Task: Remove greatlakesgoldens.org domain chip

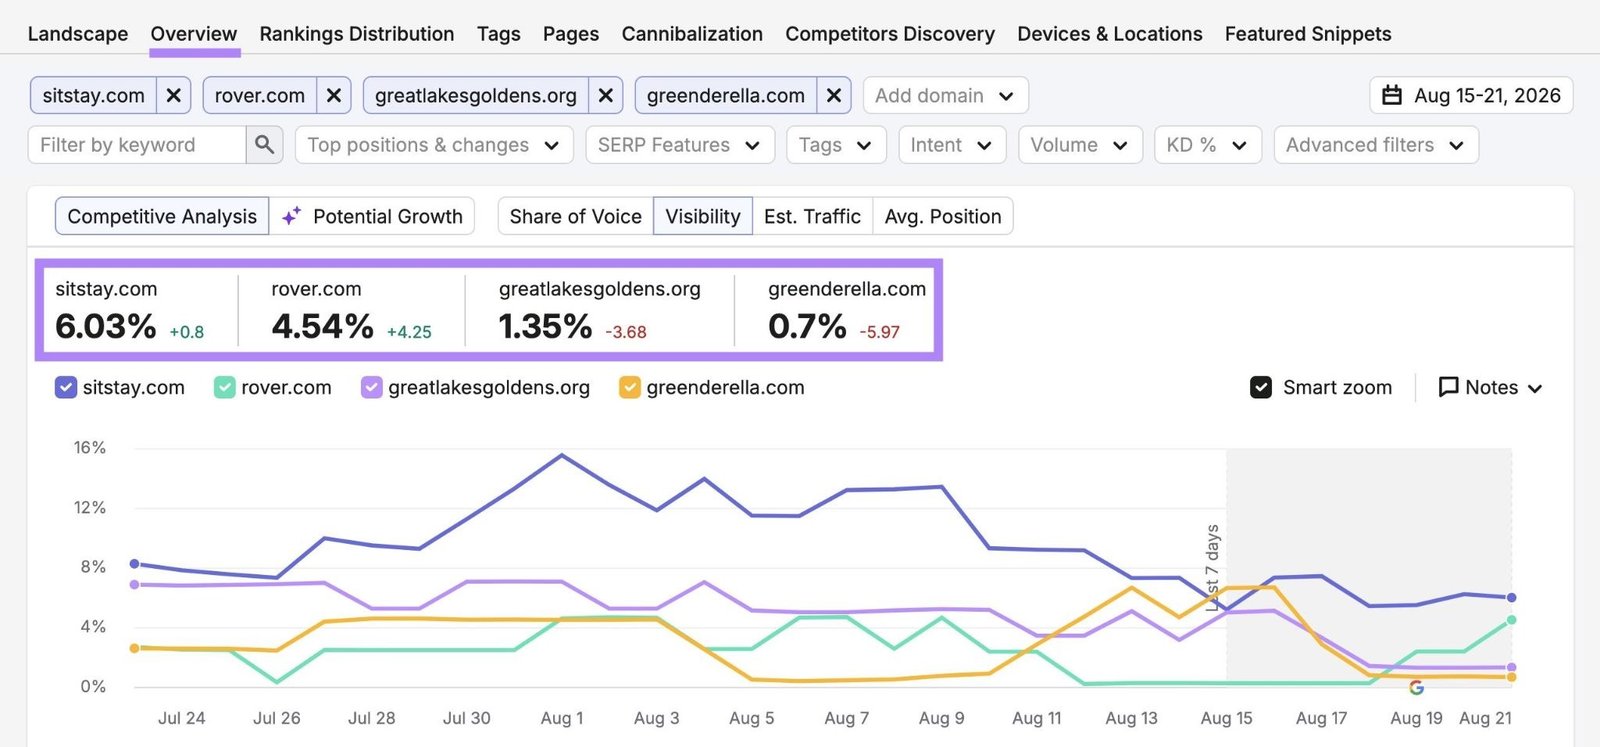Action: pos(605,95)
